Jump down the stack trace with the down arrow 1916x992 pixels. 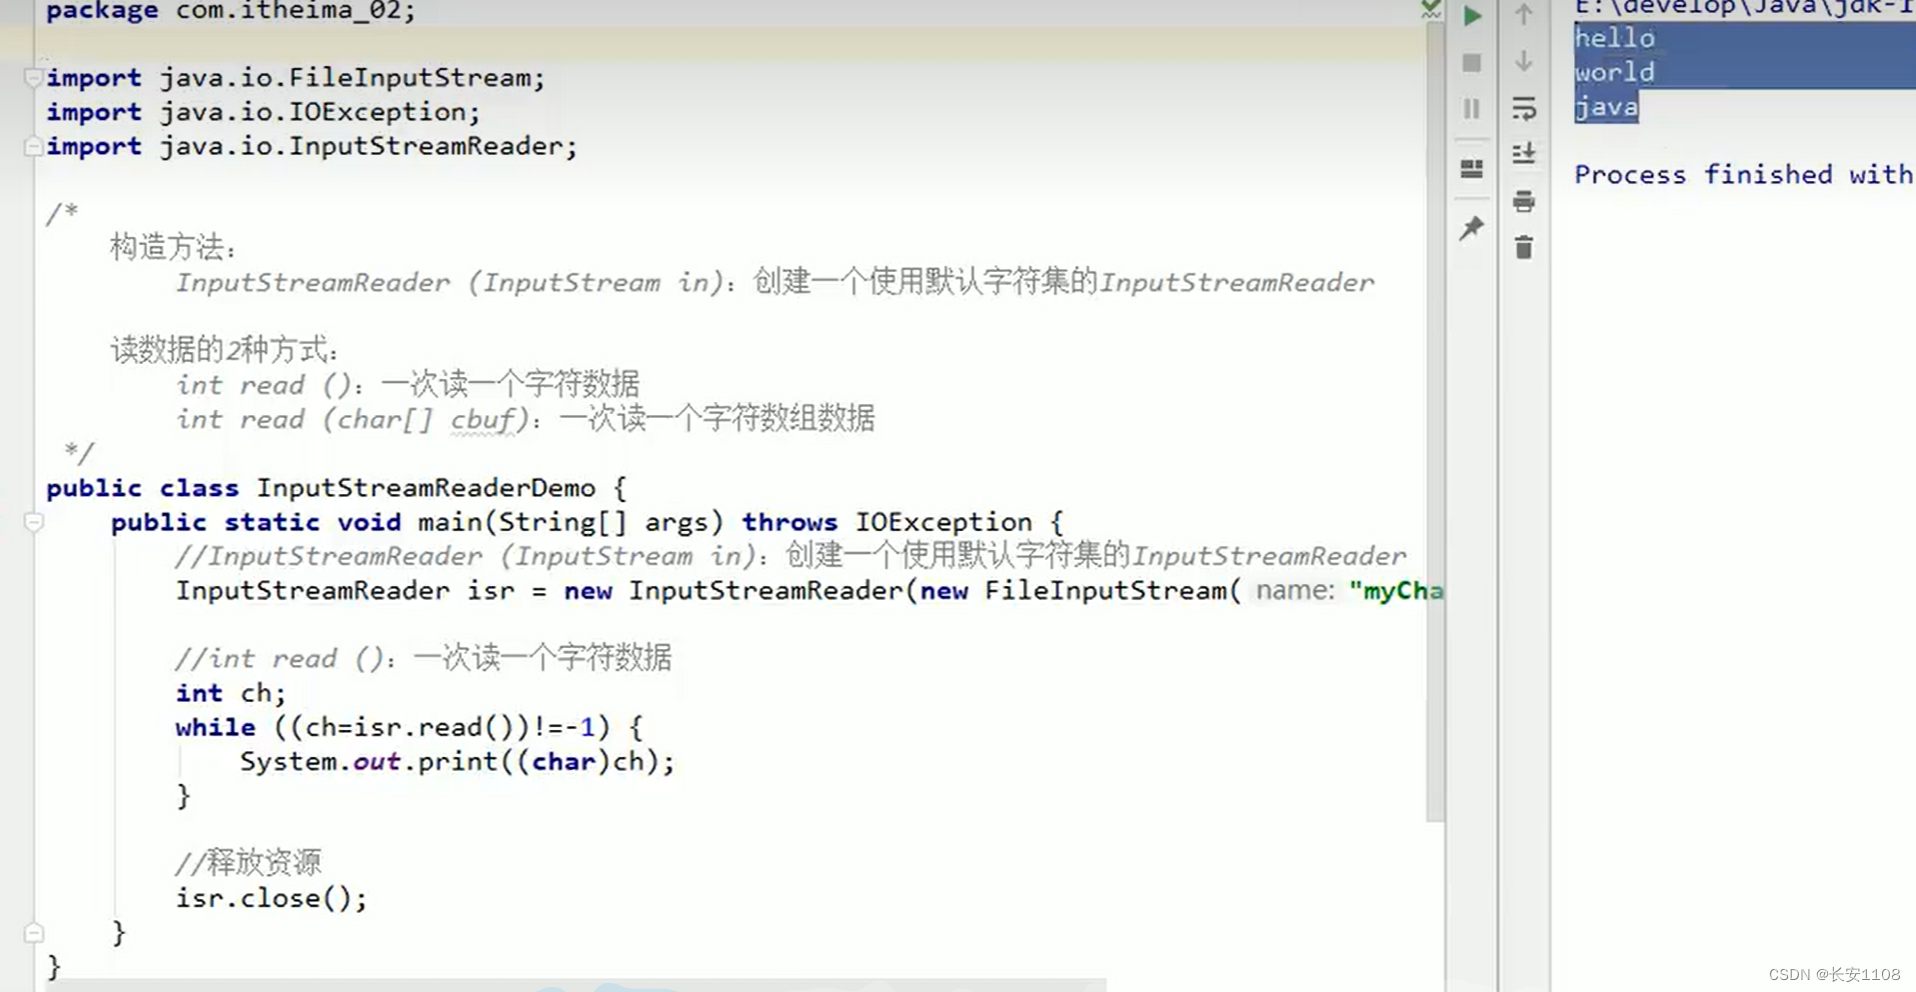pyautogui.click(x=1524, y=61)
